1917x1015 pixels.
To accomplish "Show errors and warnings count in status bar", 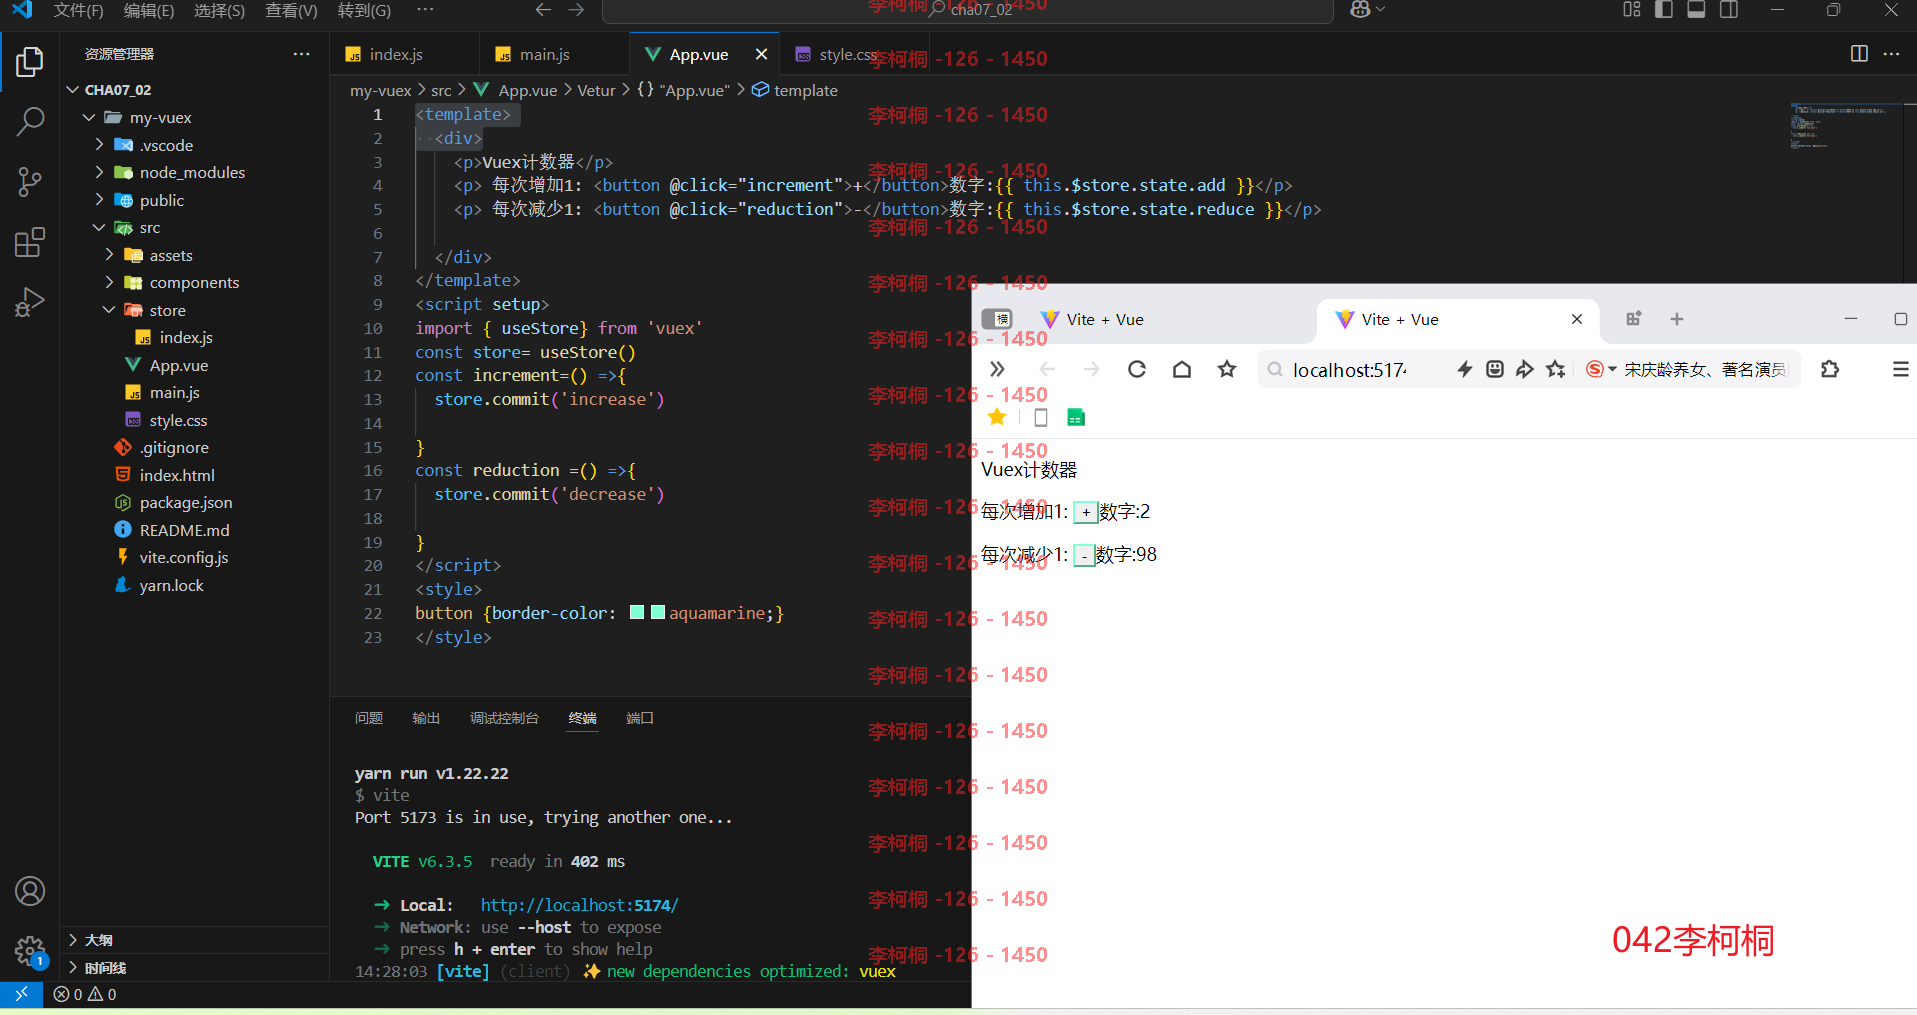I will pos(85,994).
